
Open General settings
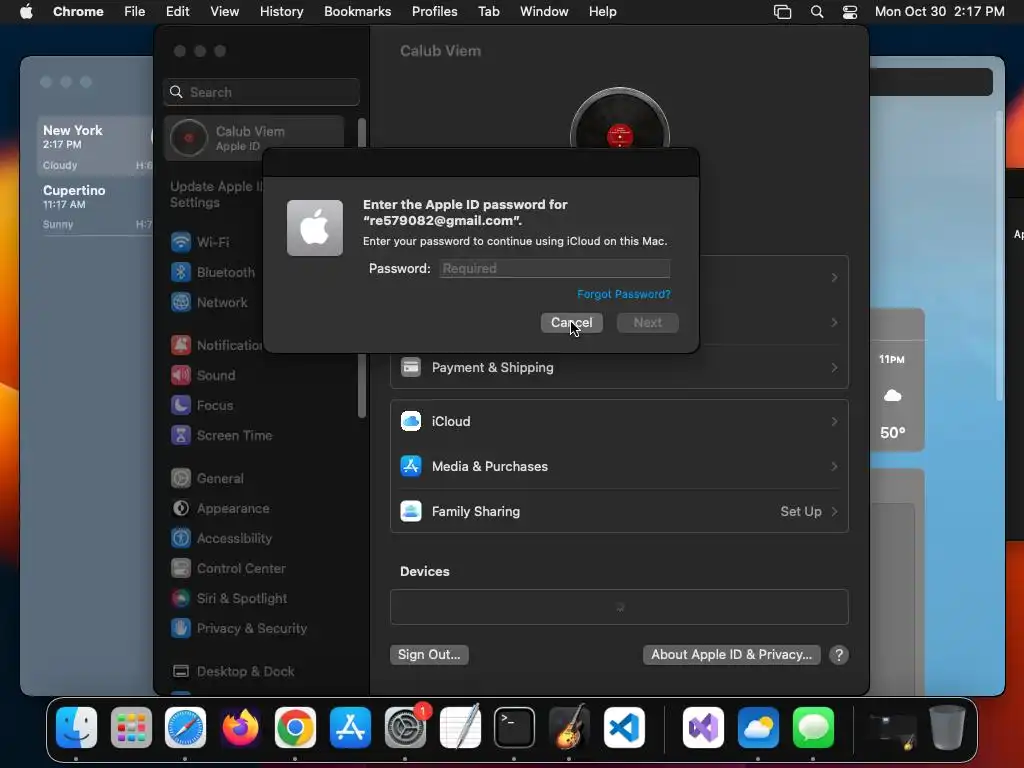pos(207,479)
